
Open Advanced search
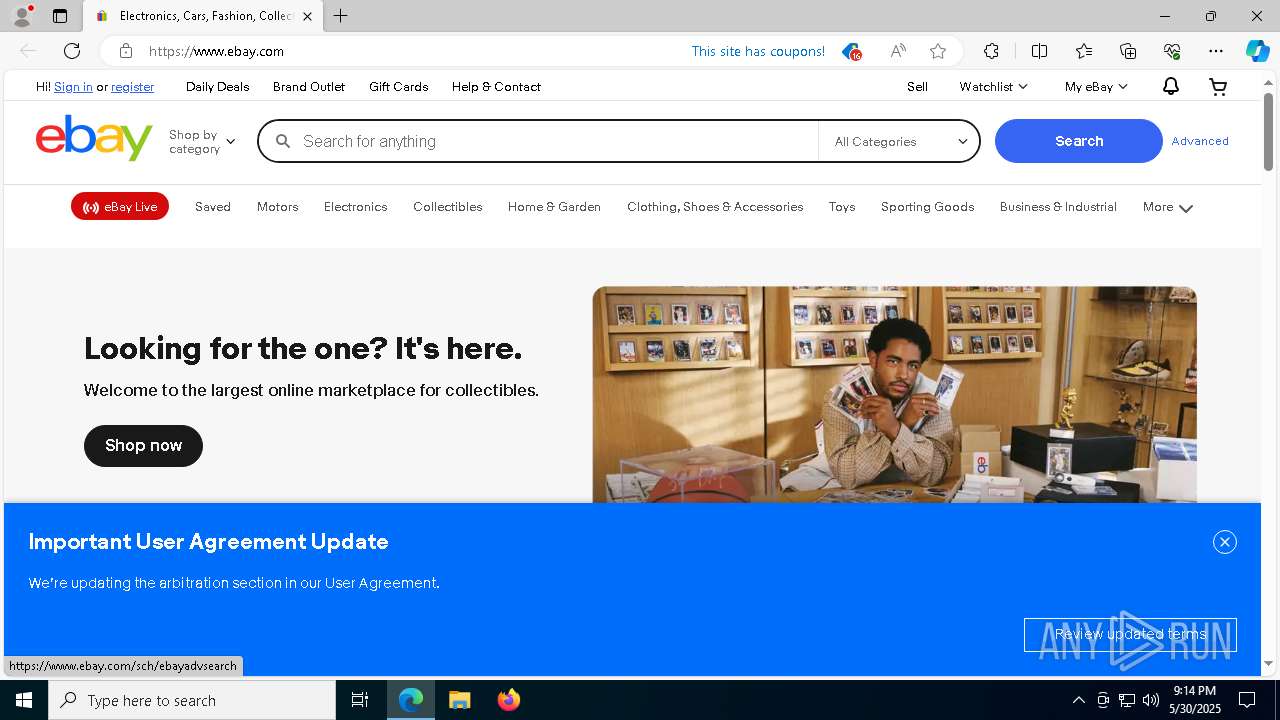(1200, 141)
